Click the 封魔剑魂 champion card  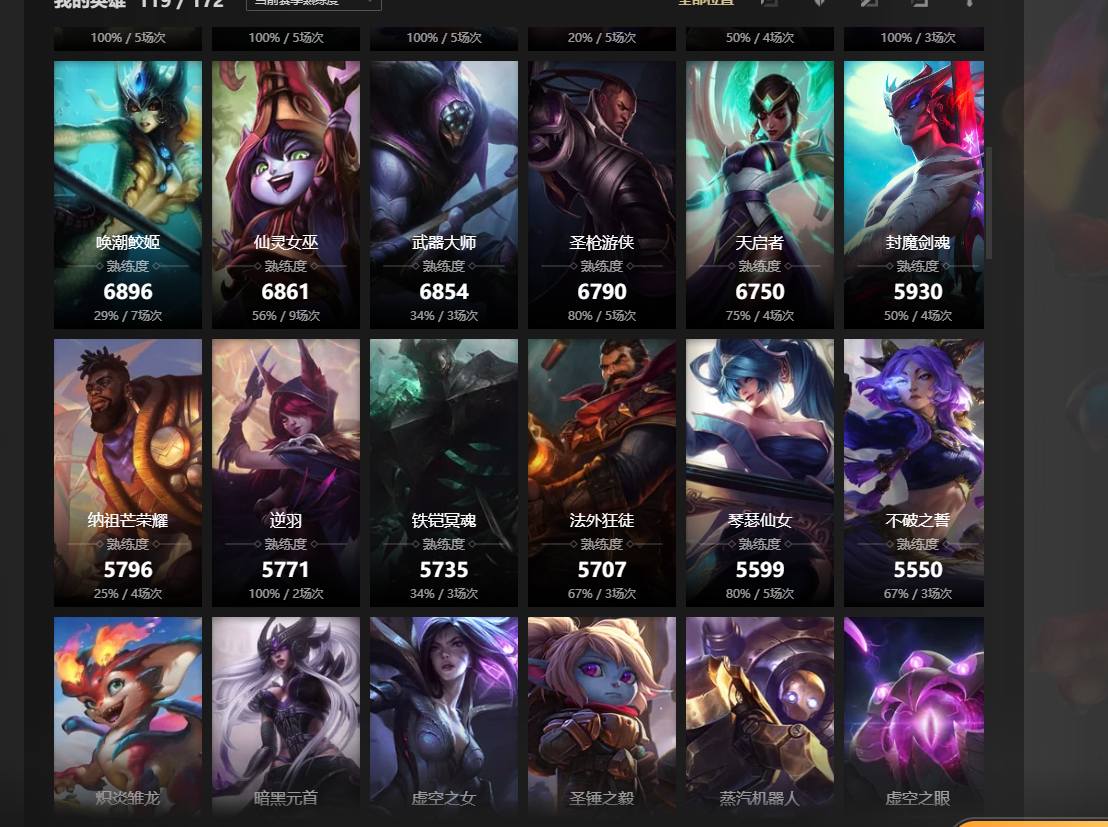(914, 194)
